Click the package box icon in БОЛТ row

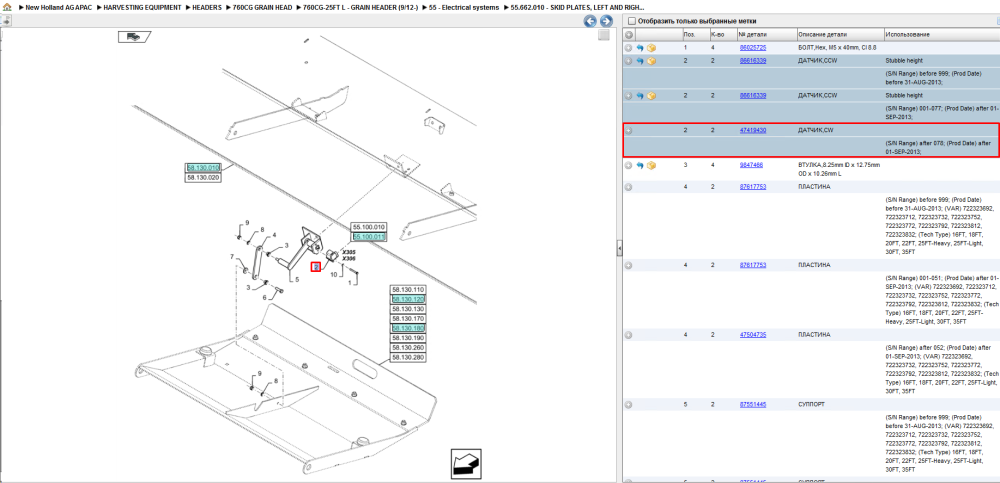(x=651, y=48)
